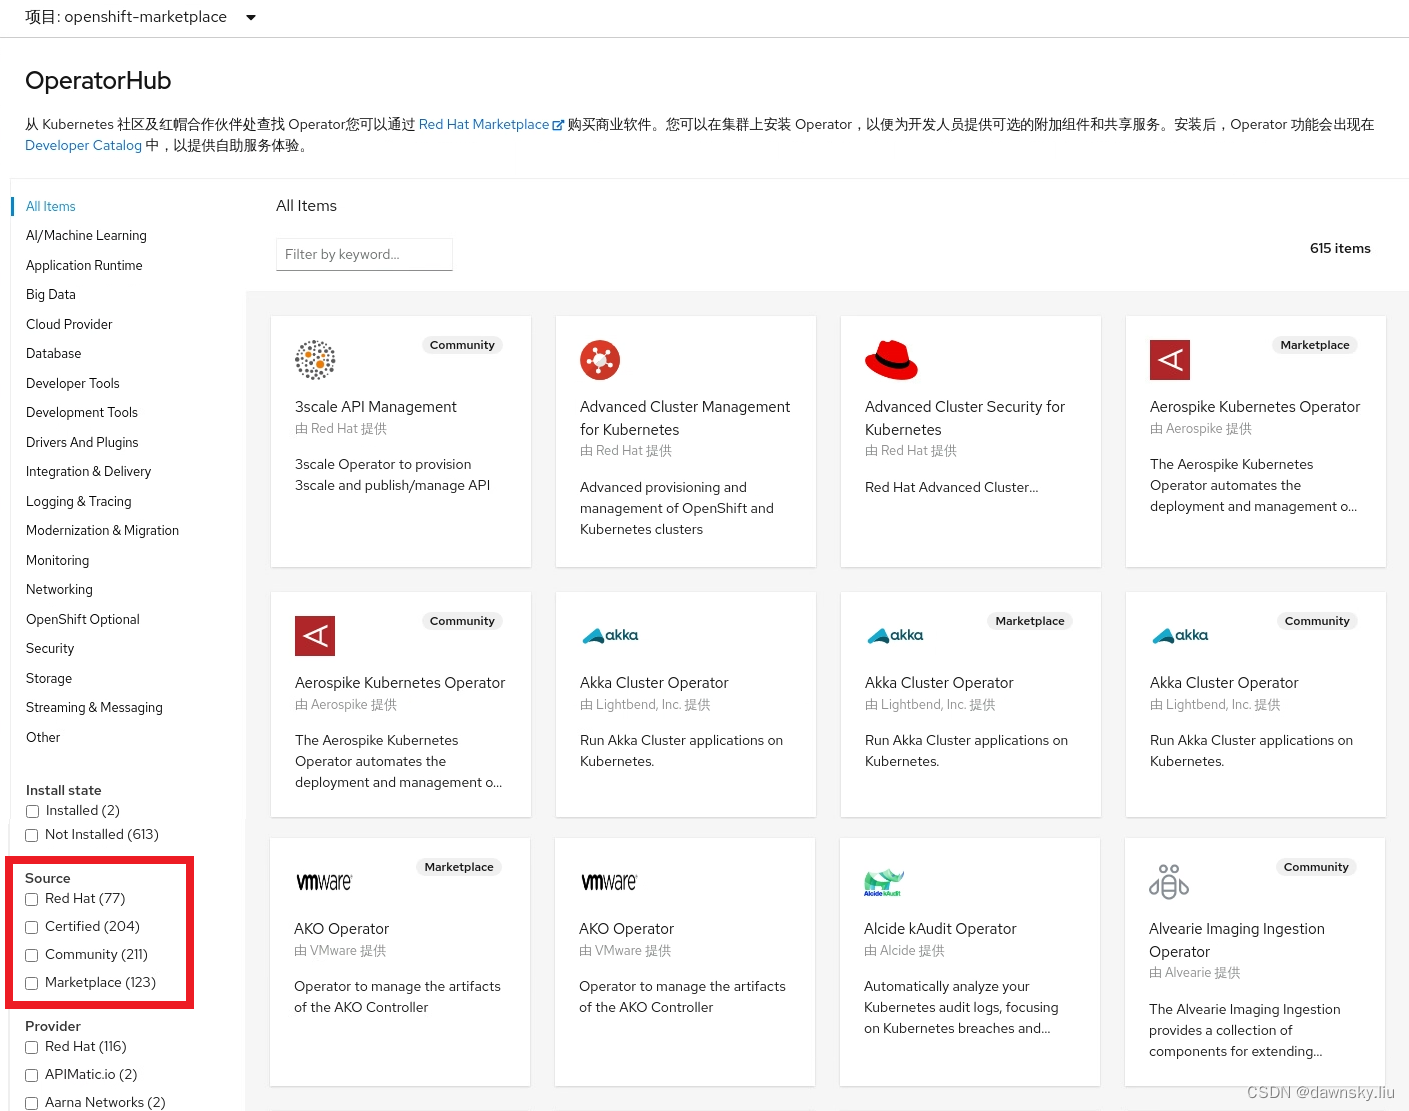Toggle the Installed (2) checkbox

[32, 812]
